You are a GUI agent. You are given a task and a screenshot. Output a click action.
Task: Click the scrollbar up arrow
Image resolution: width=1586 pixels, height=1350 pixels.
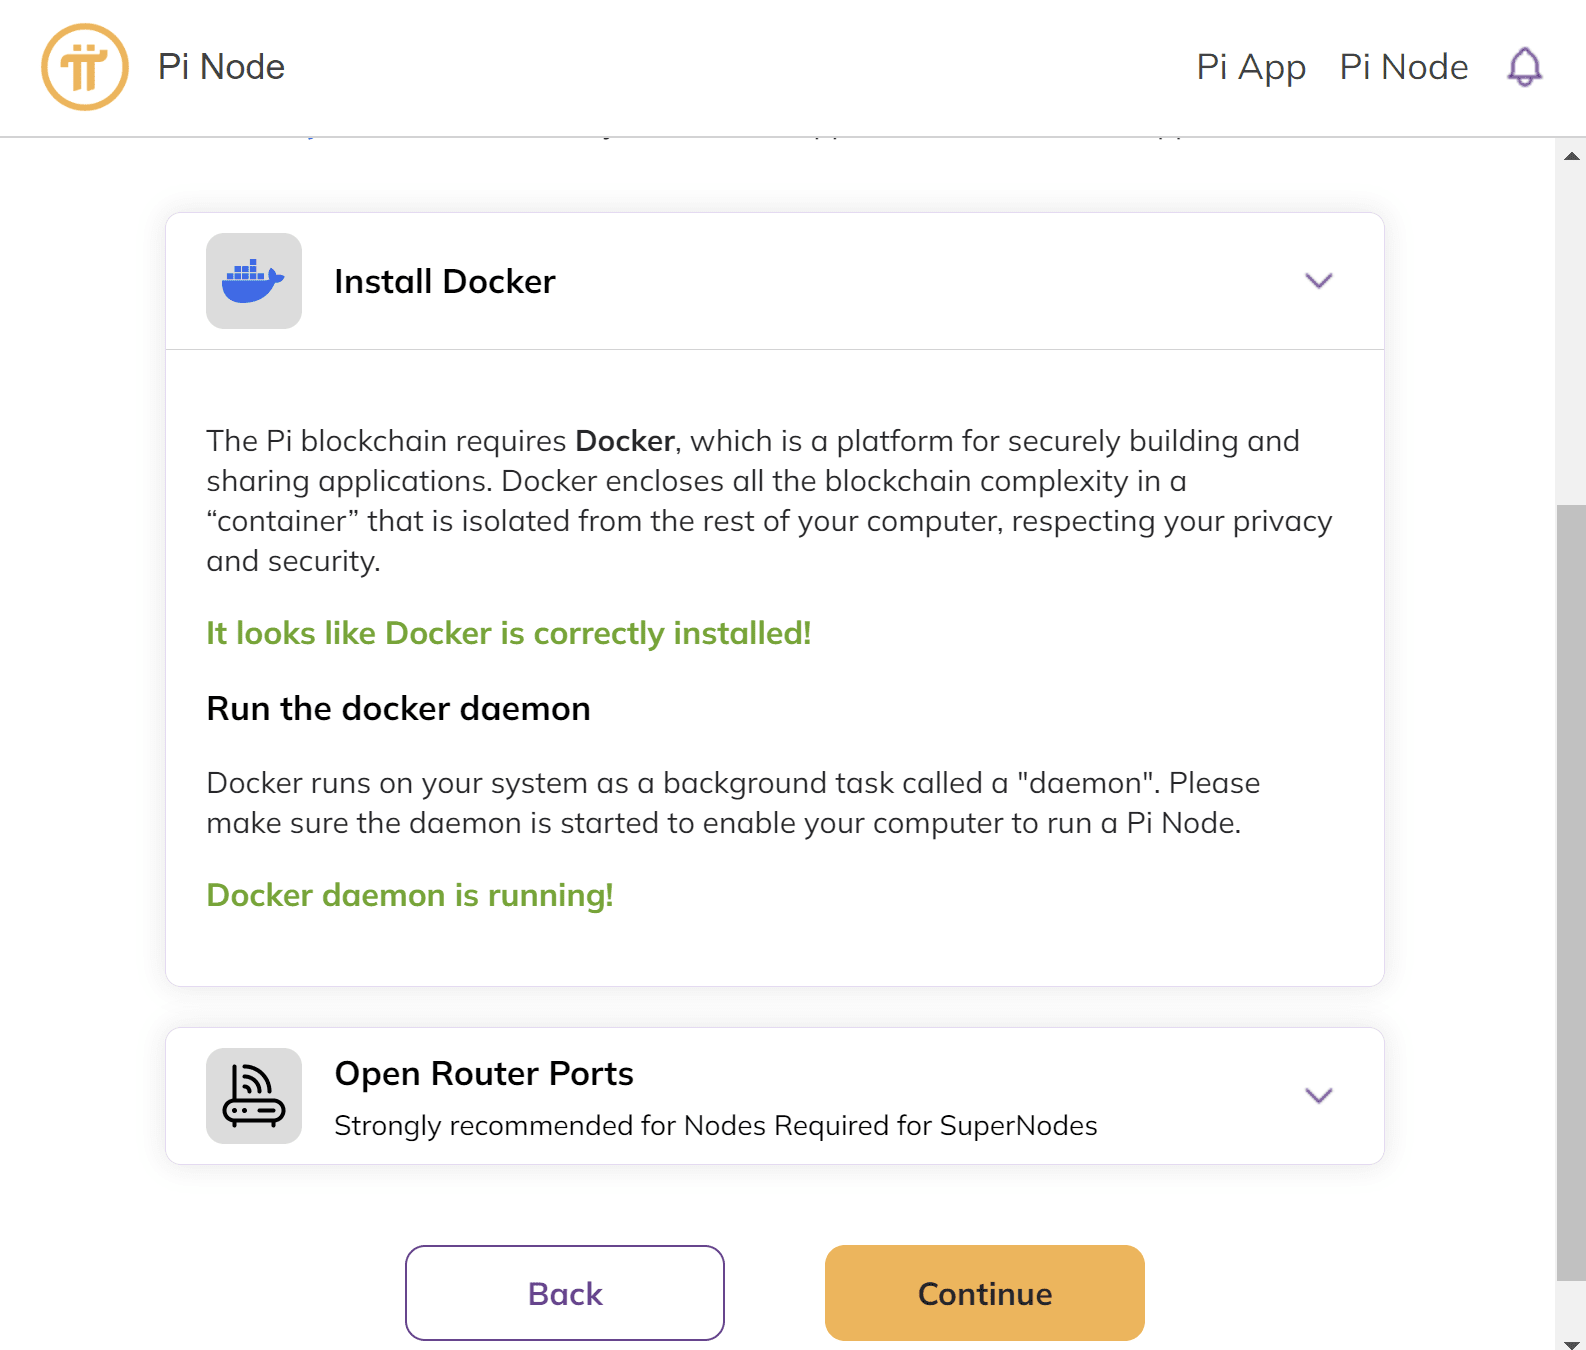[1571, 156]
